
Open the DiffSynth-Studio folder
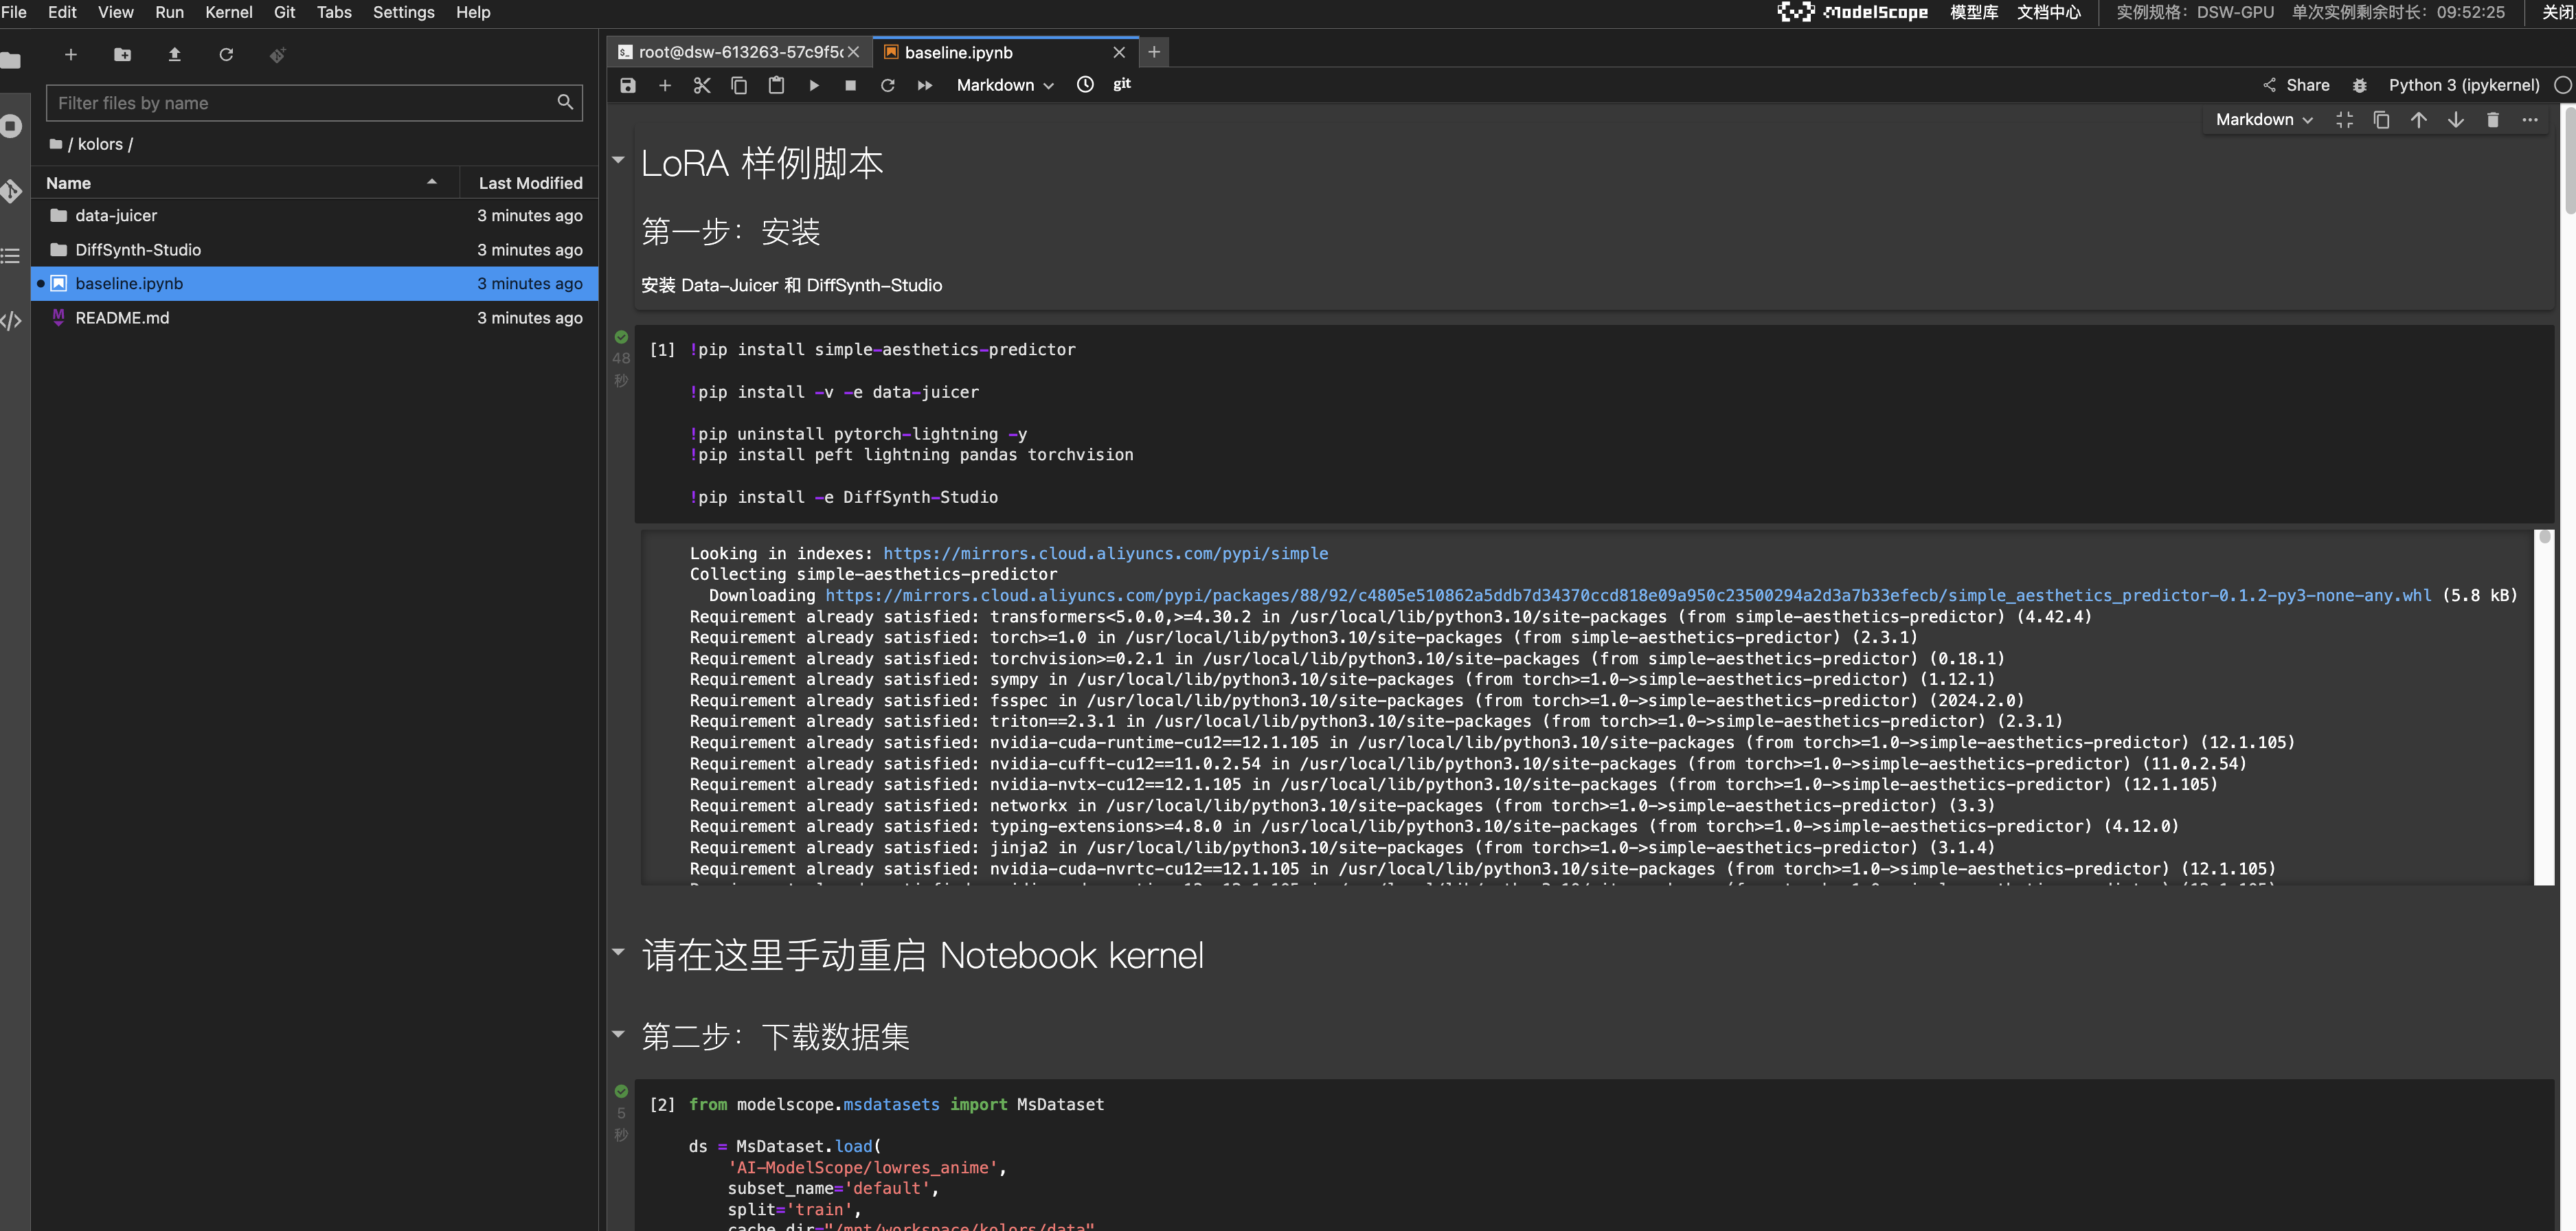[x=315, y=249]
